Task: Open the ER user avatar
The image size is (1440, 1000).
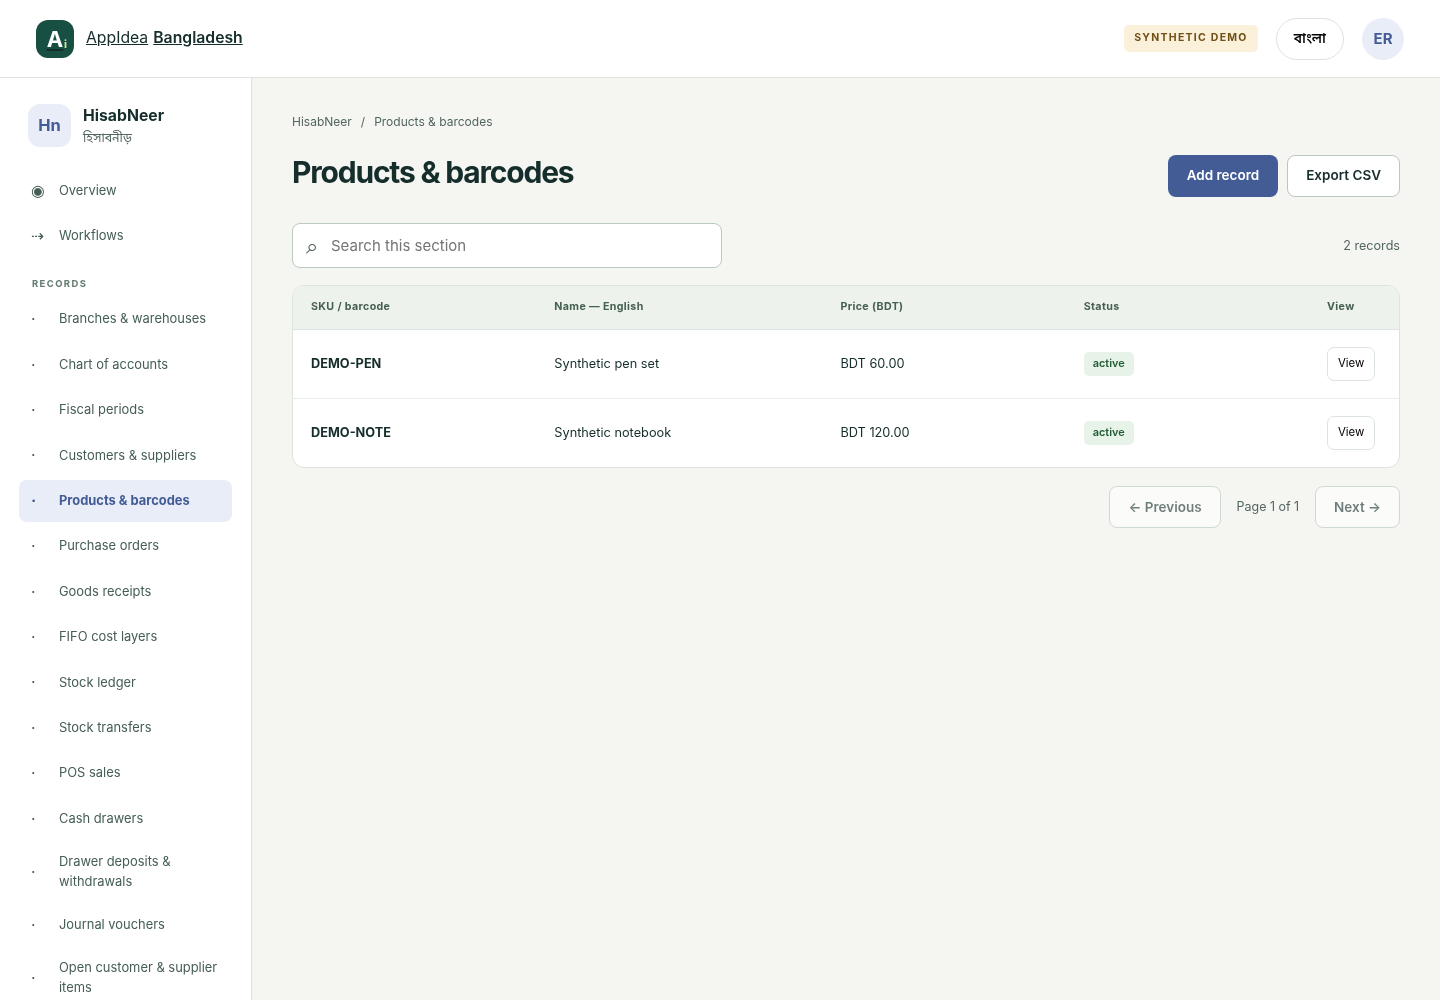Action: click(1383, 39)
